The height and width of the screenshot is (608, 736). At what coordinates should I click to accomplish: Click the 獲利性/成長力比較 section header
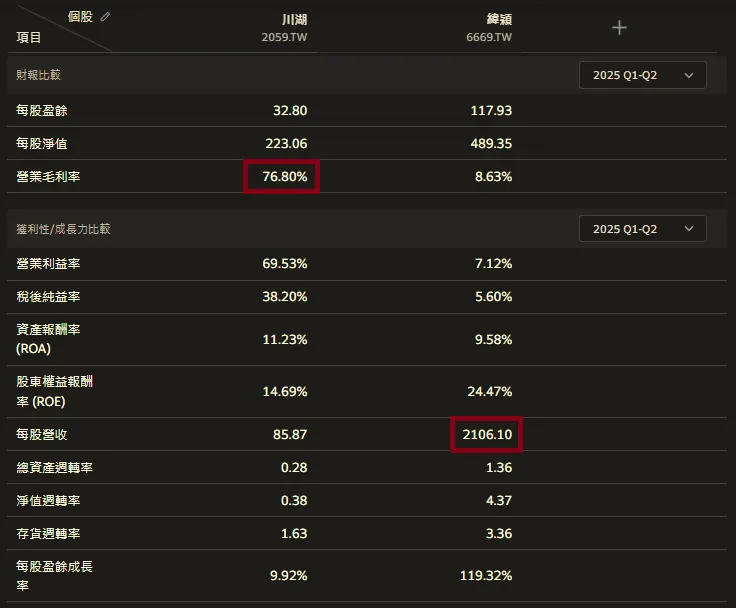pyautogui.click(x=64, y=229)
